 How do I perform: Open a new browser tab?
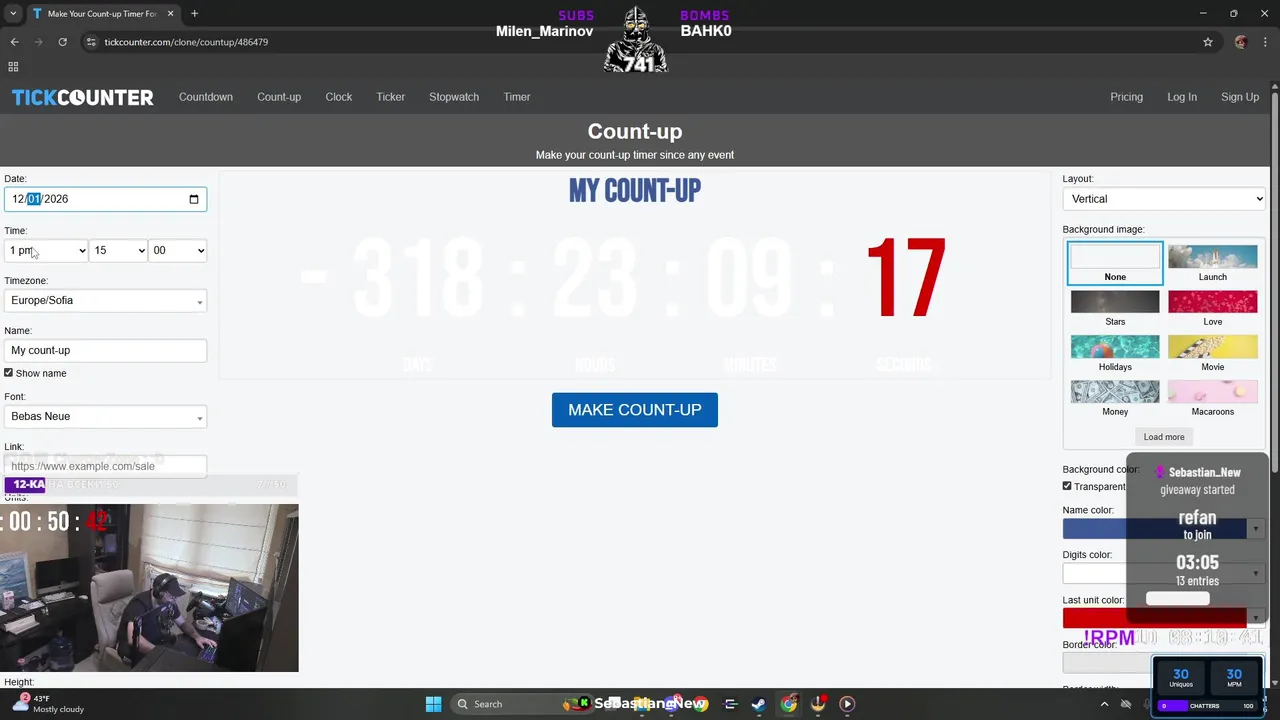pyautogui.click(x=194, y=14)
